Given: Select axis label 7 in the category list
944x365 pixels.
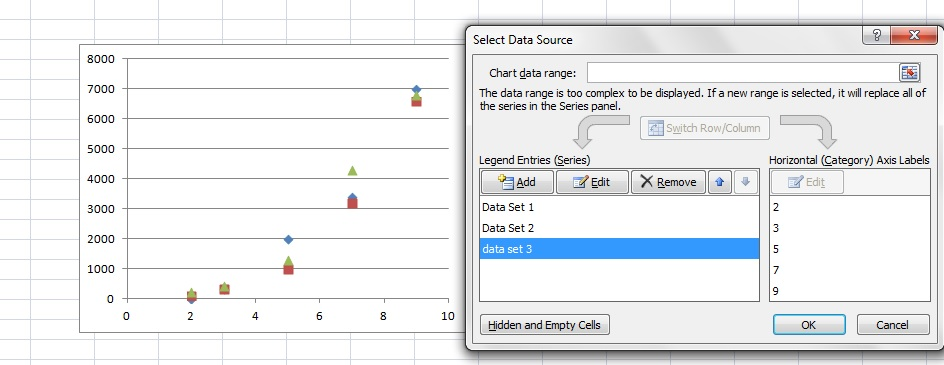Looking at the screenshot, I should (849, 270).
